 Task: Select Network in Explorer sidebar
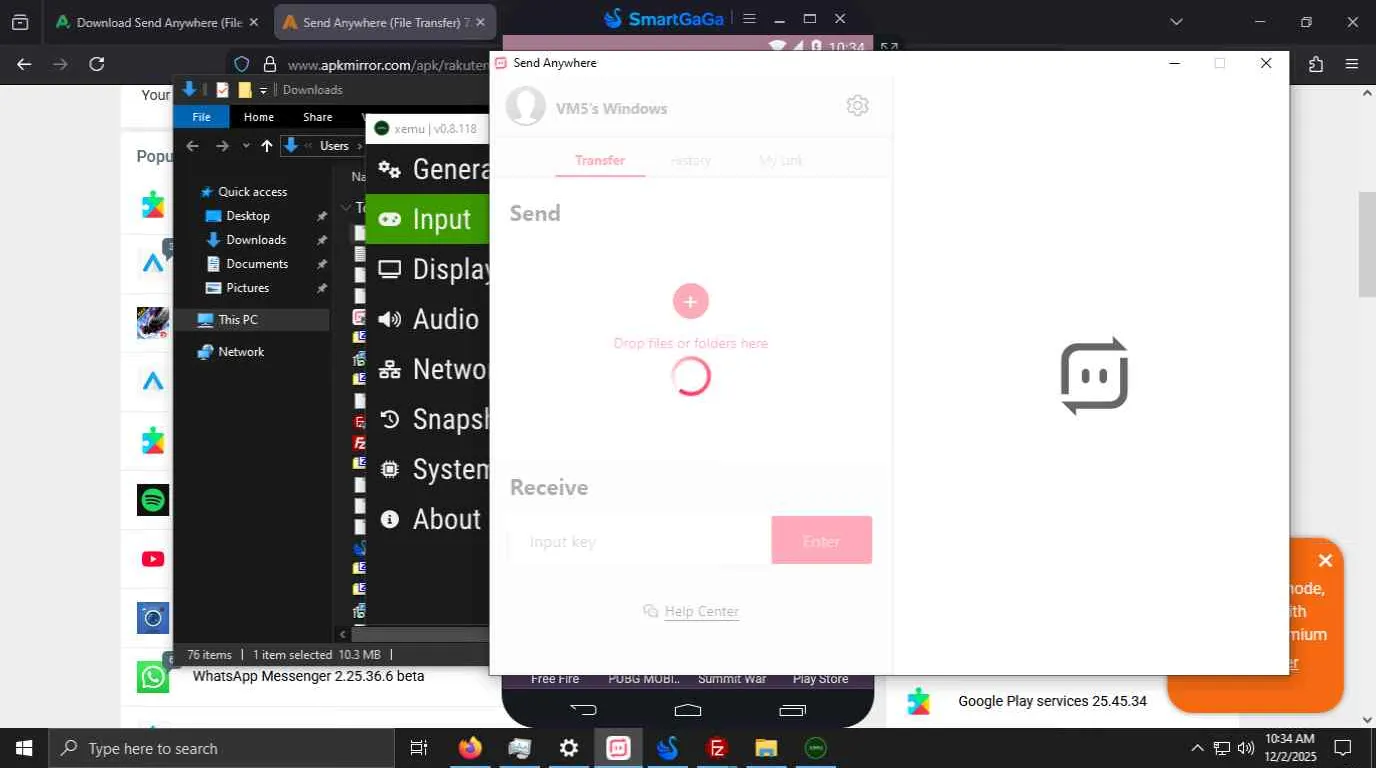coord(241,352)
